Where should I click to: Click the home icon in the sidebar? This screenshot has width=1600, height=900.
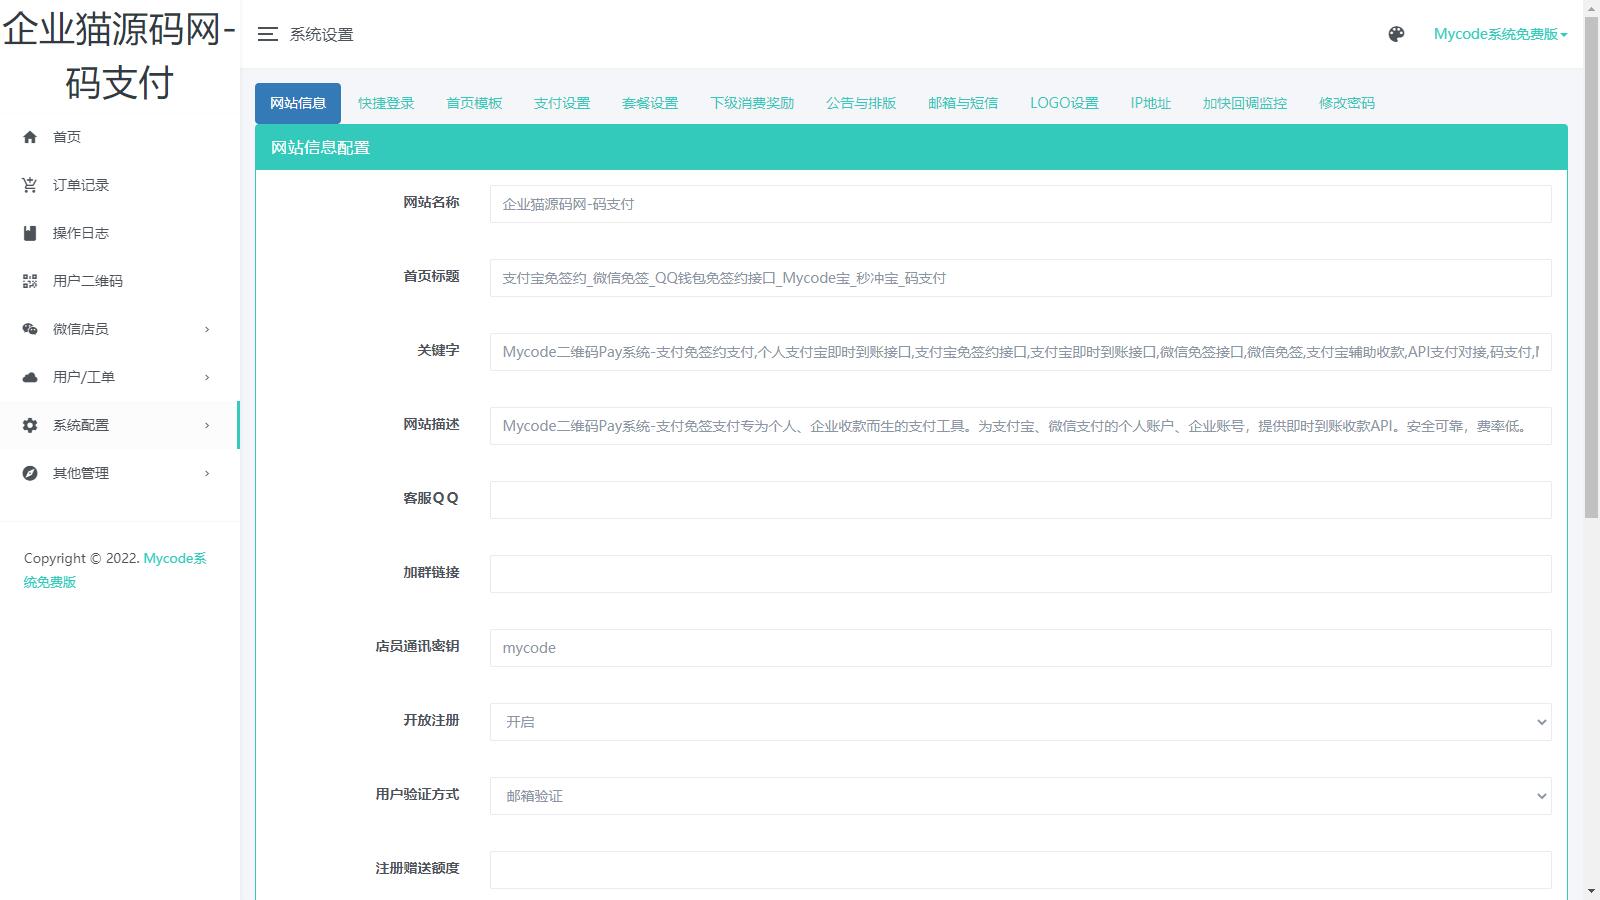tap(30, 137)
